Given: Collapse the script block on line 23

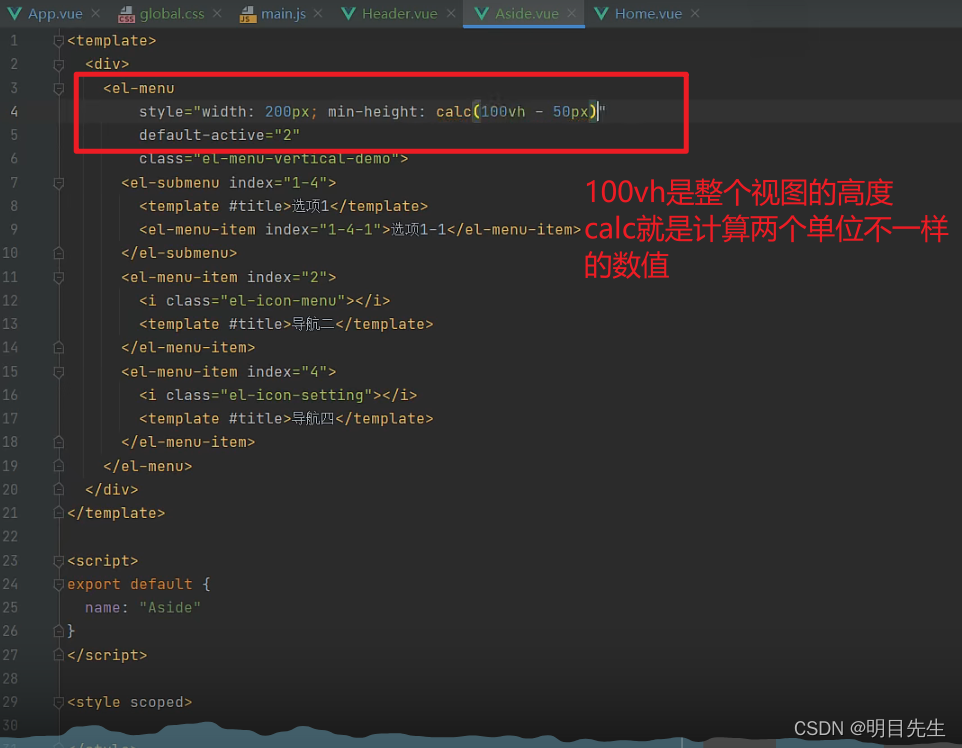Looking at the screenshot, I should [59, 561].
